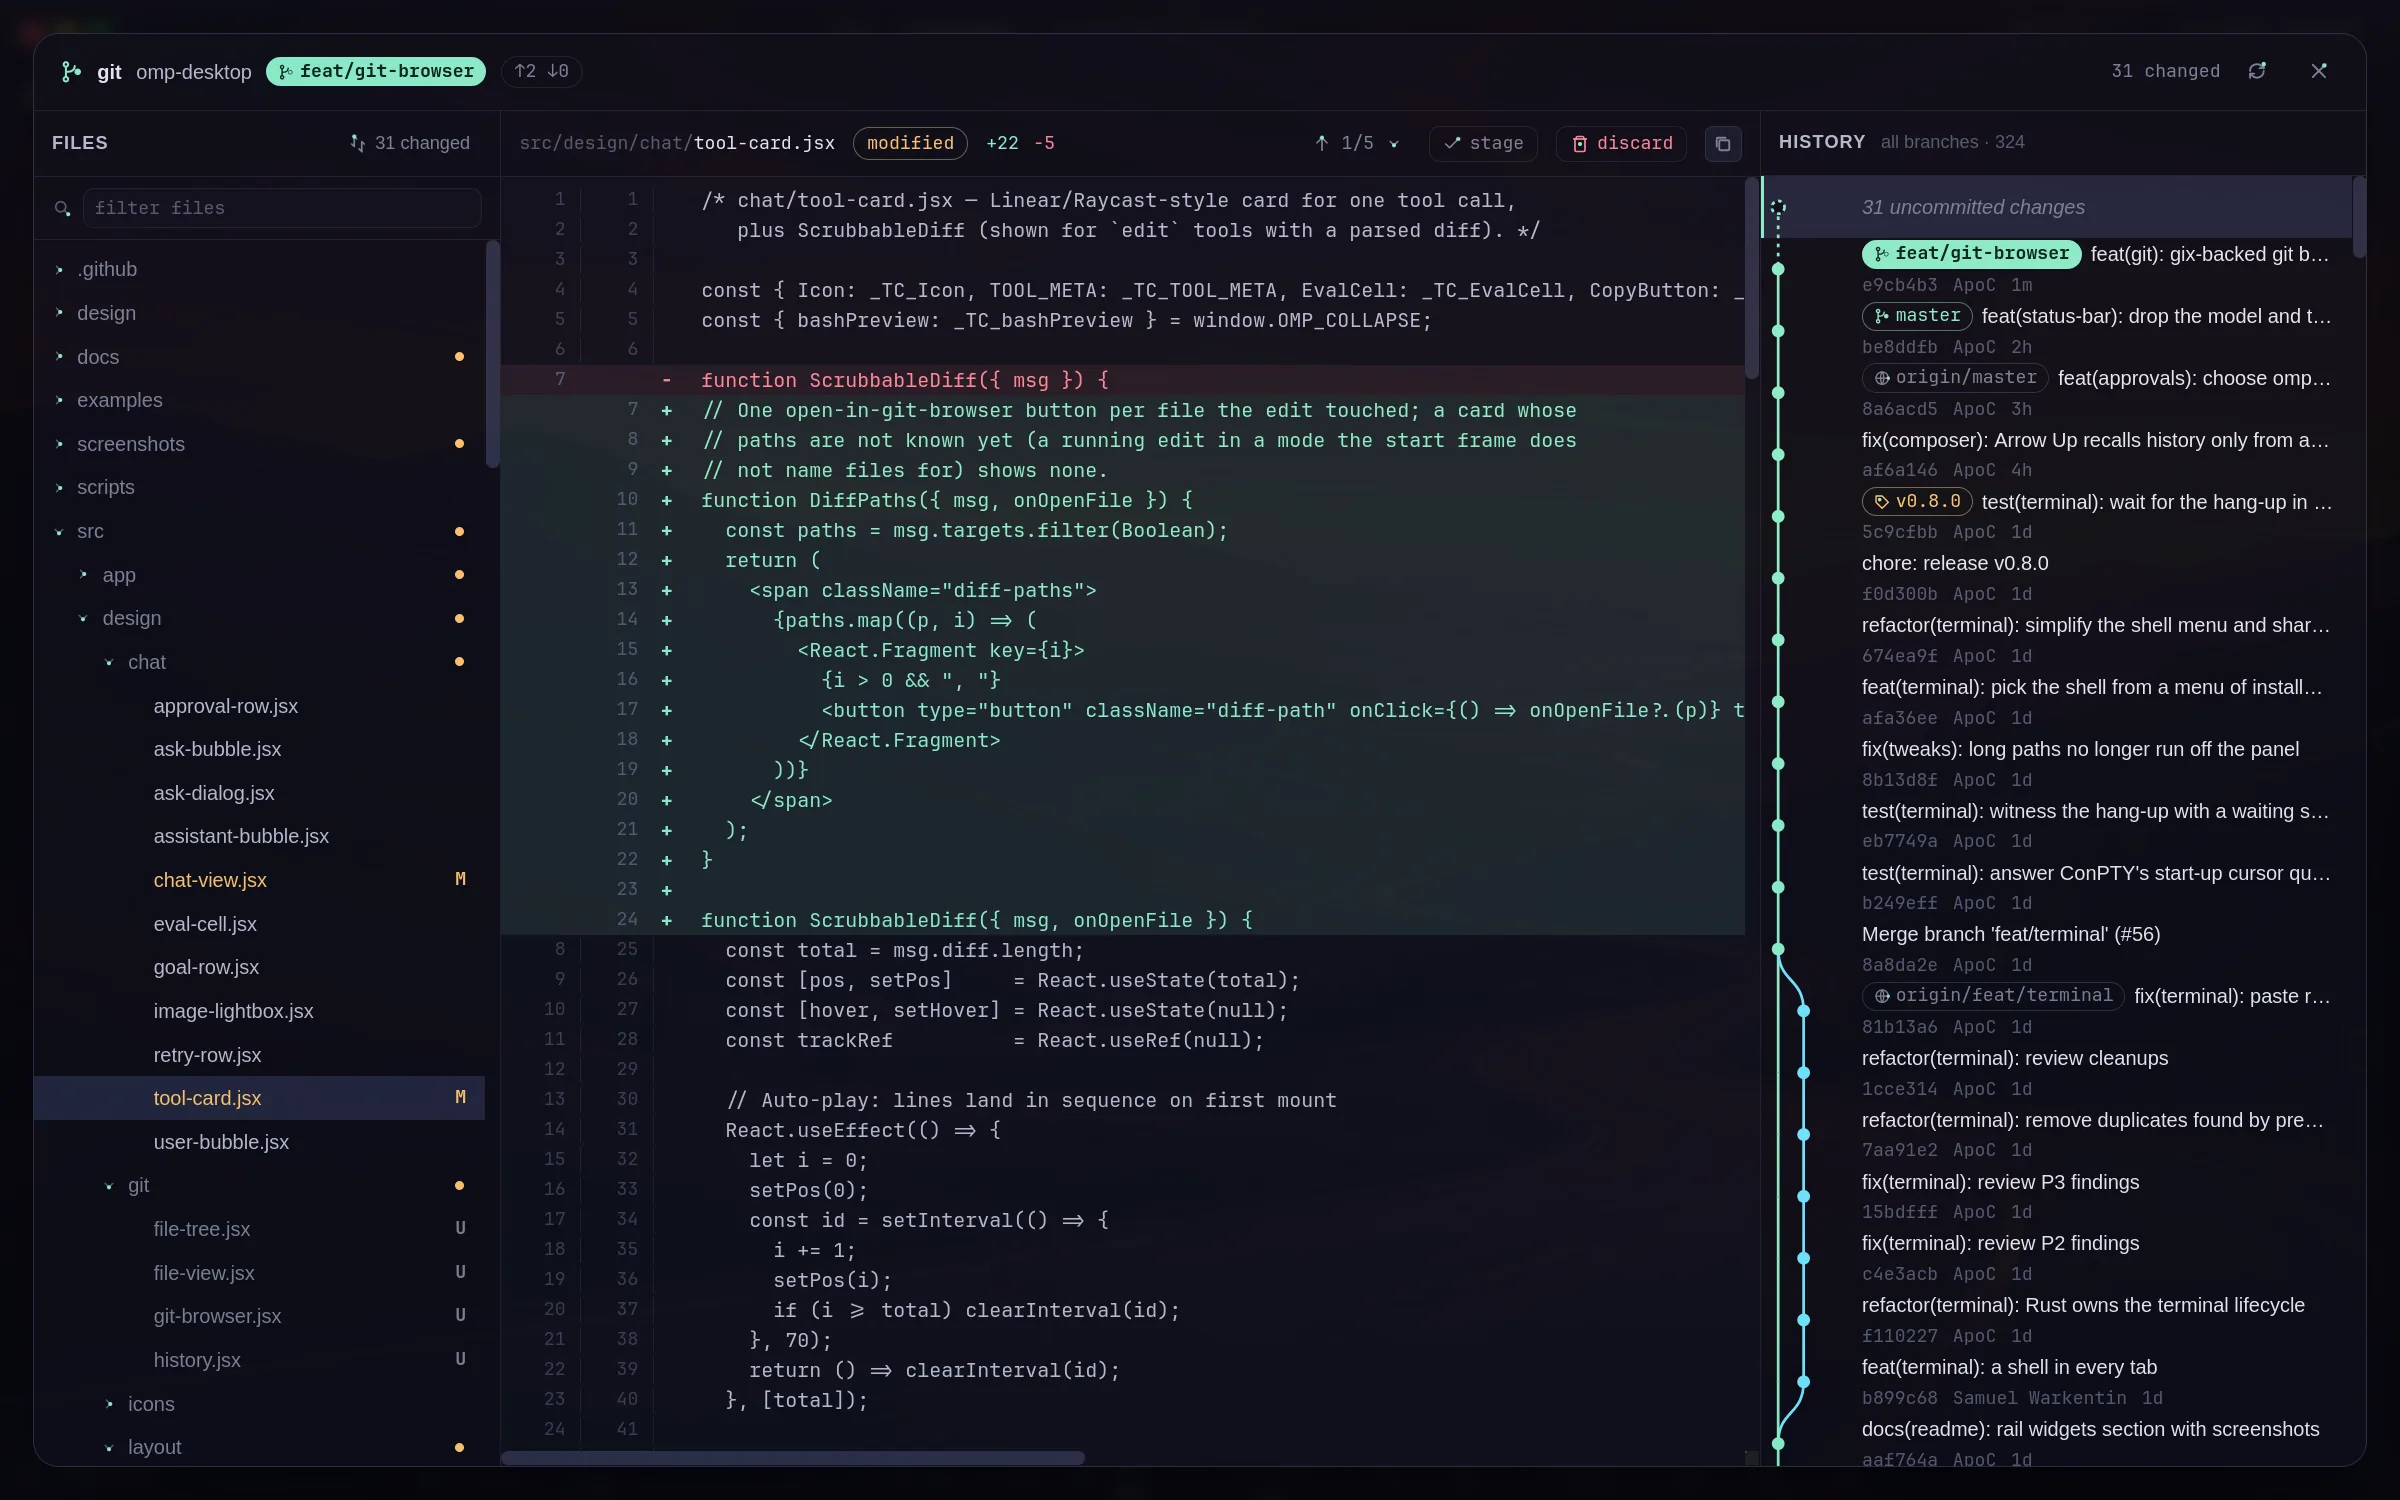
Task: Click the v0.8.0 version tag
Action: pos(1917,502)
